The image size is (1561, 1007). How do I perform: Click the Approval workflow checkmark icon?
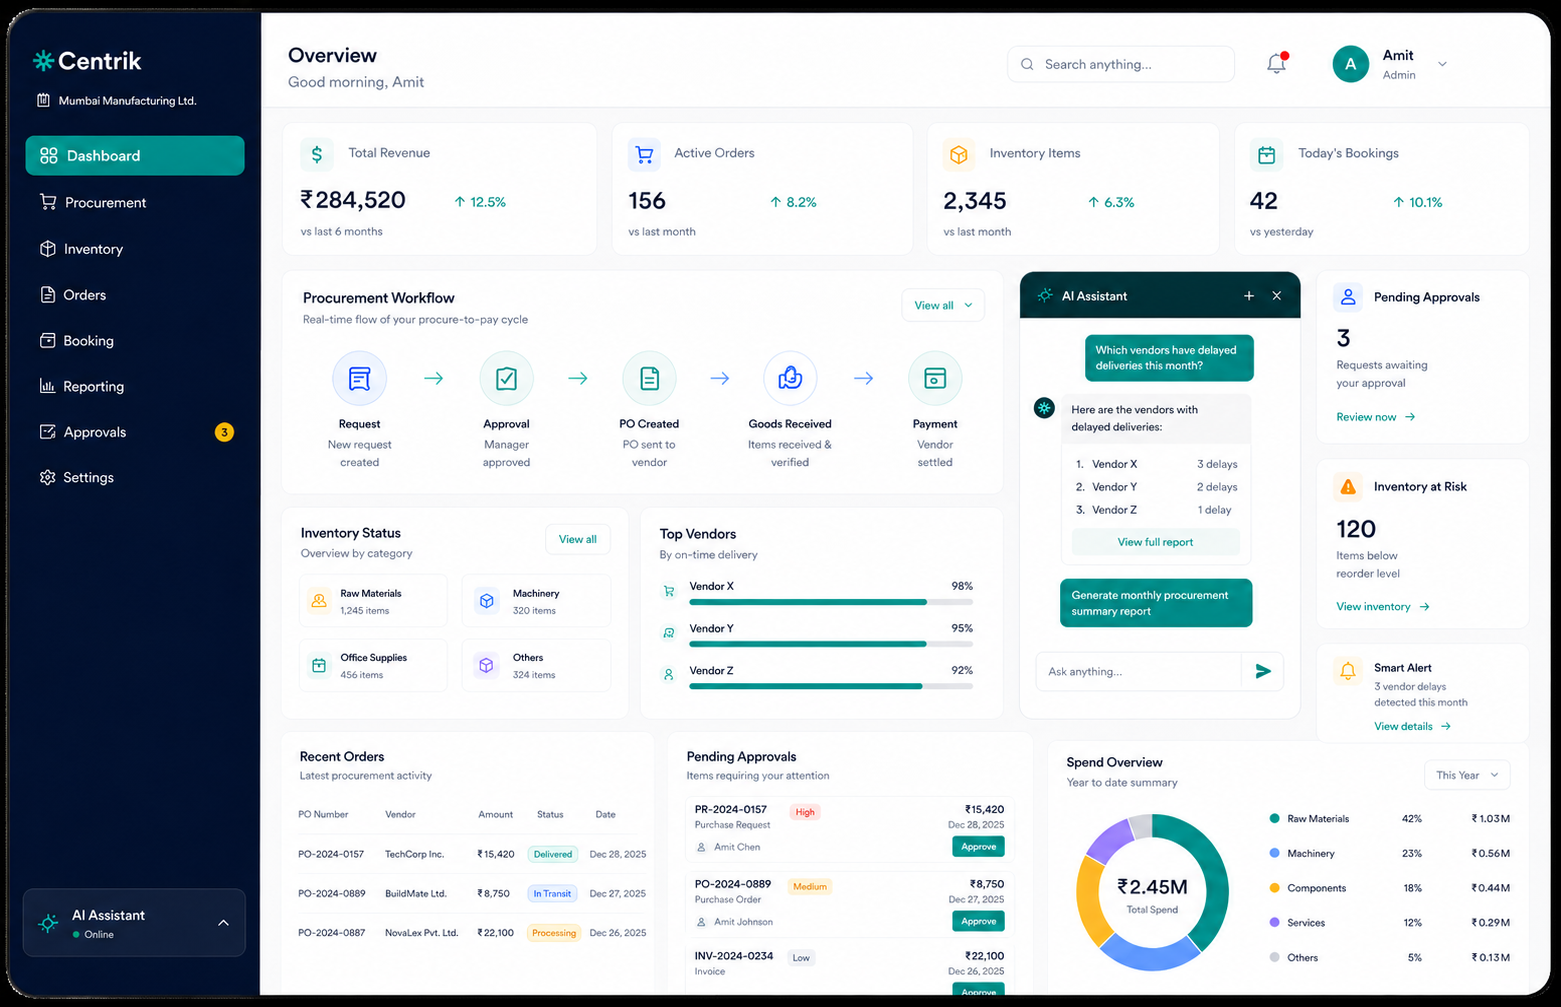click(506, 378)
